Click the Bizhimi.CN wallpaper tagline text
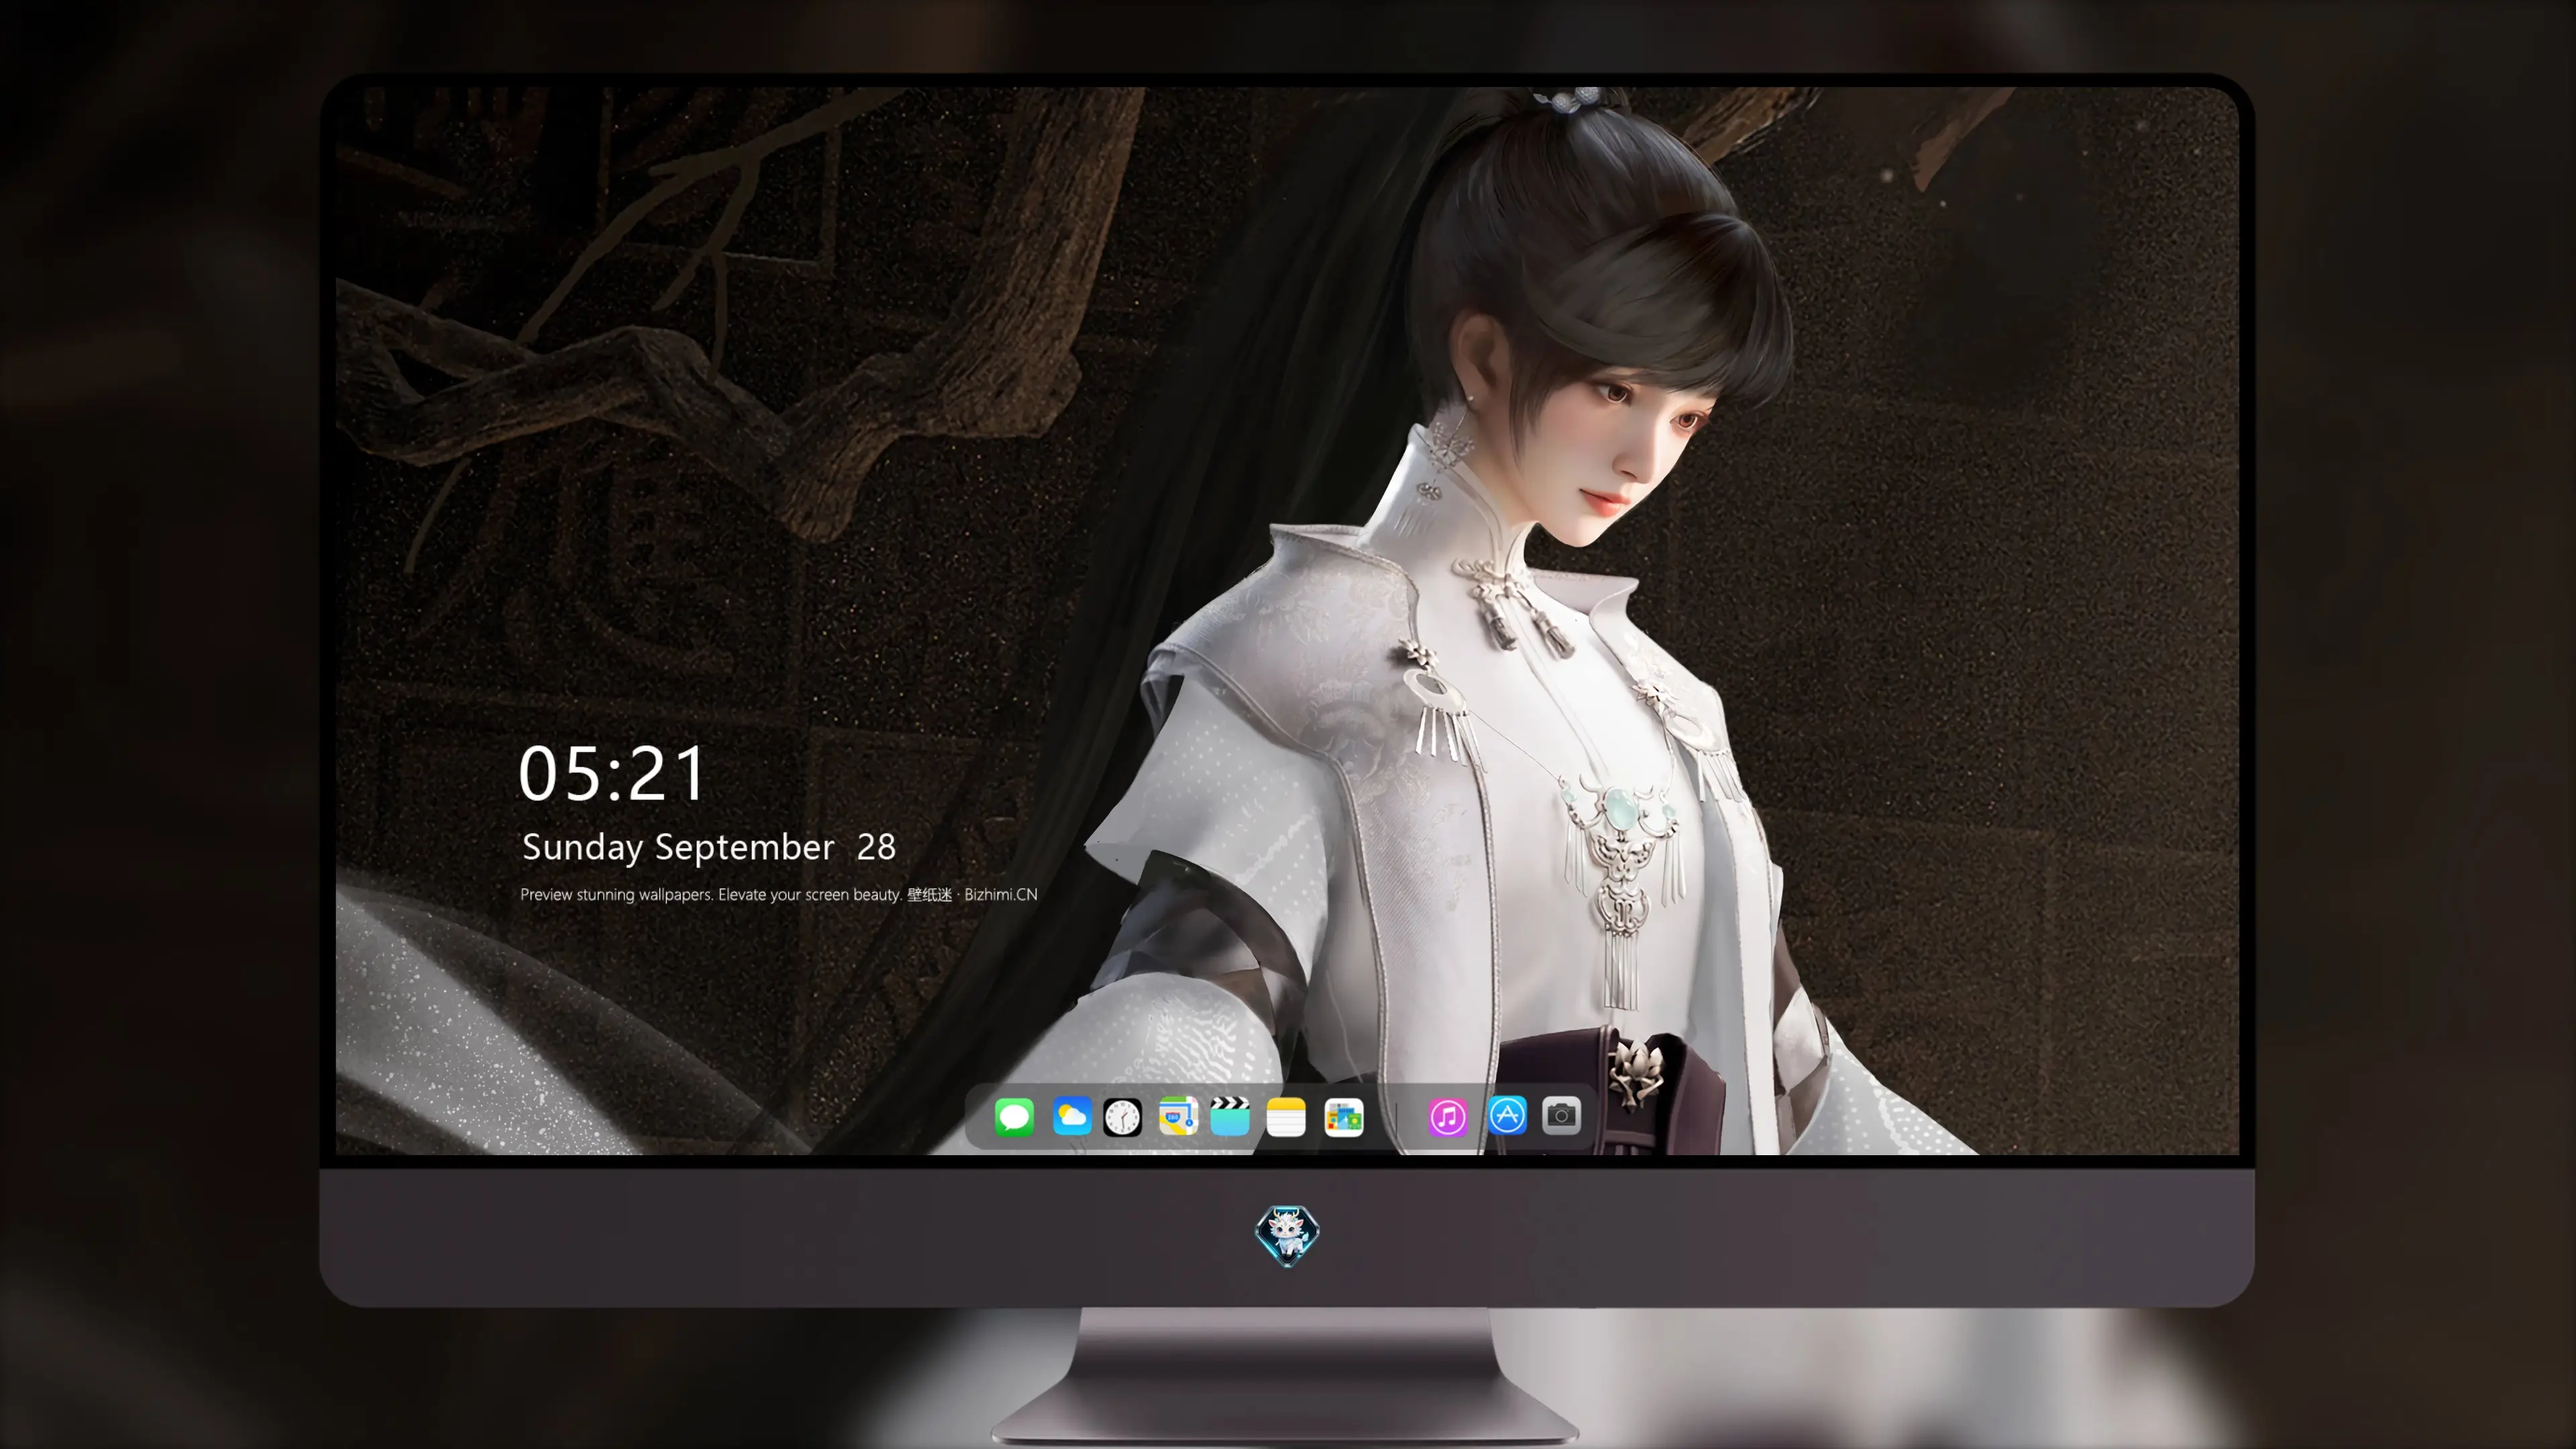This screenshot has height=1449, width=2576. [779, 894]
